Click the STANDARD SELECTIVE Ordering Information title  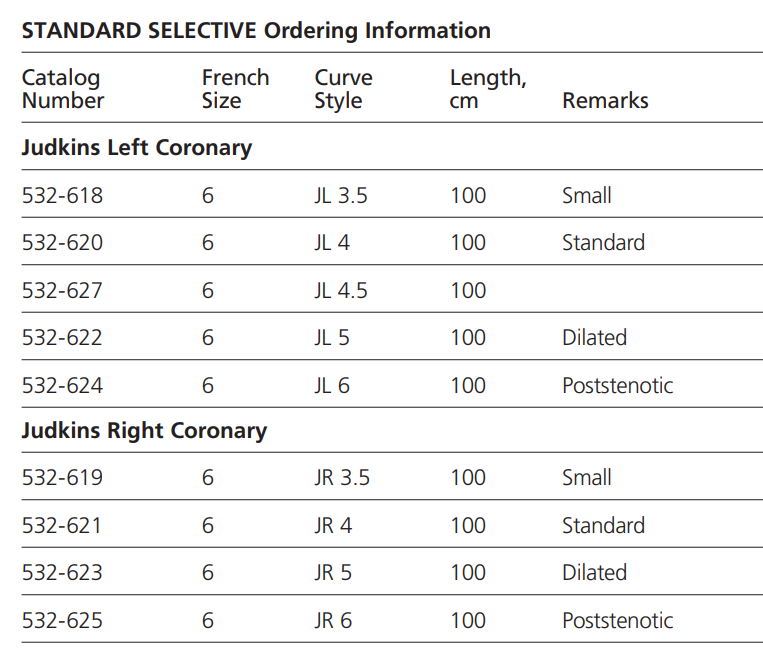click(x=256, y=30)
